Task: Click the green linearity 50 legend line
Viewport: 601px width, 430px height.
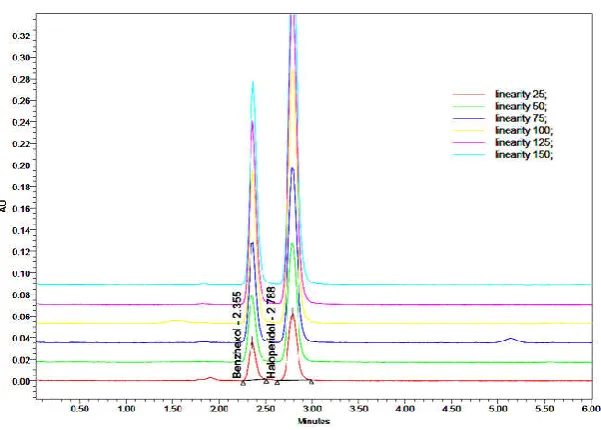Action: 469,106
